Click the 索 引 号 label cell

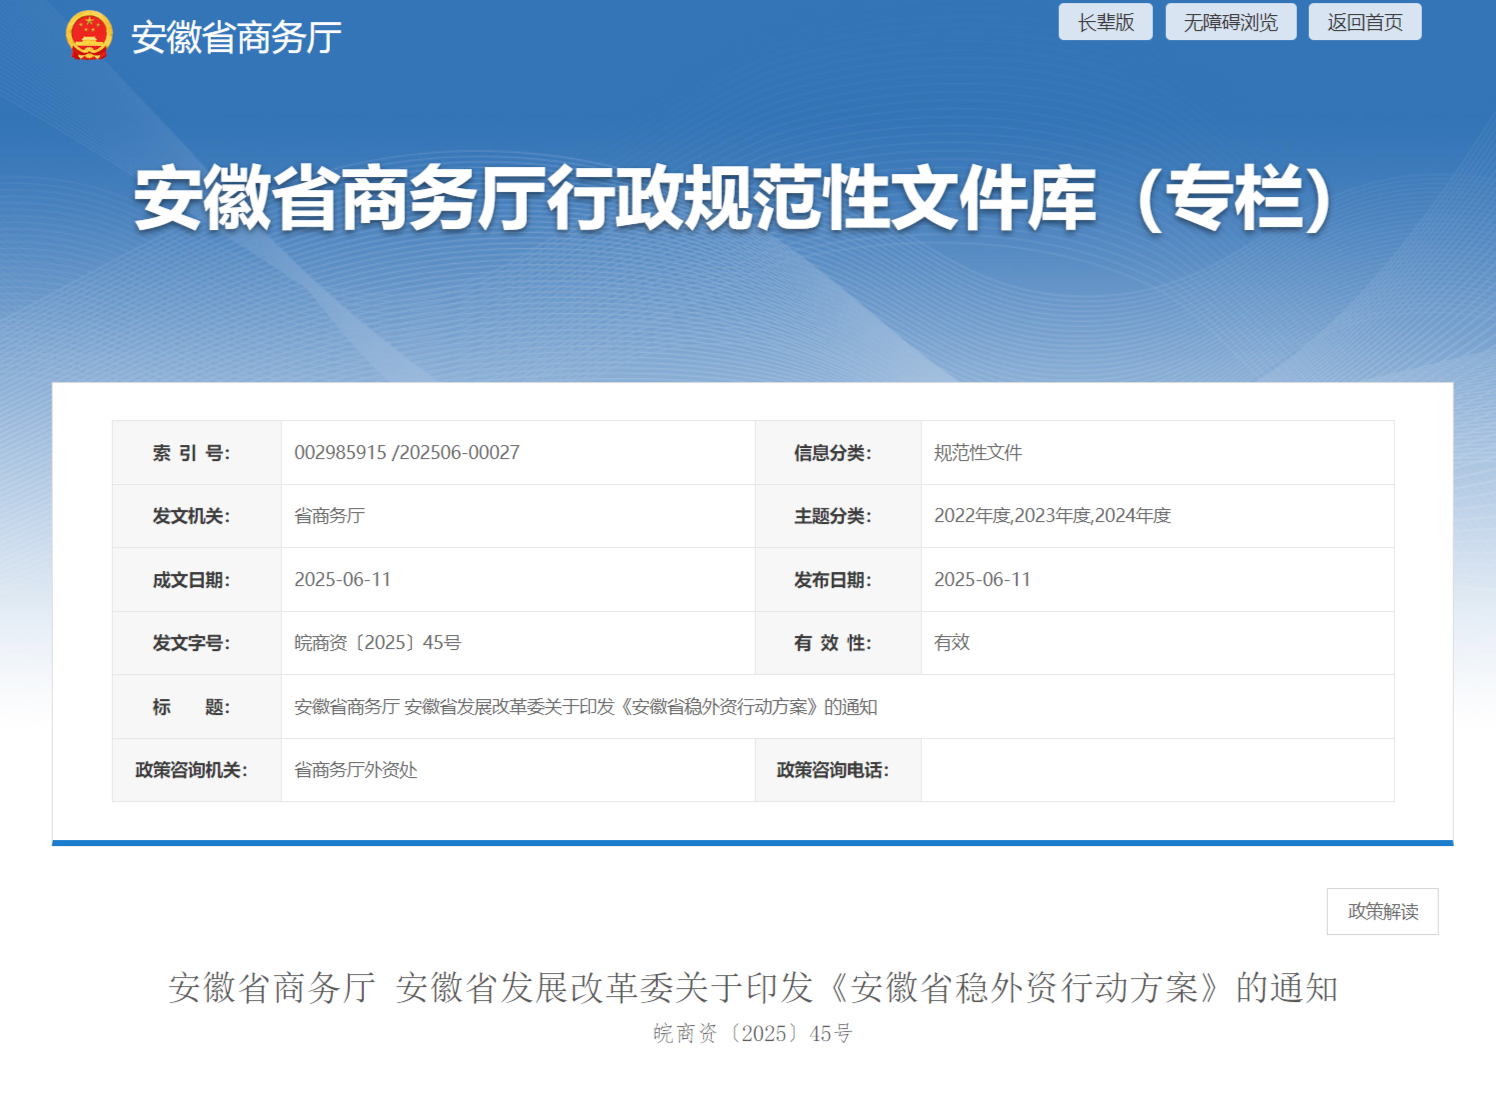pos(196,453)
